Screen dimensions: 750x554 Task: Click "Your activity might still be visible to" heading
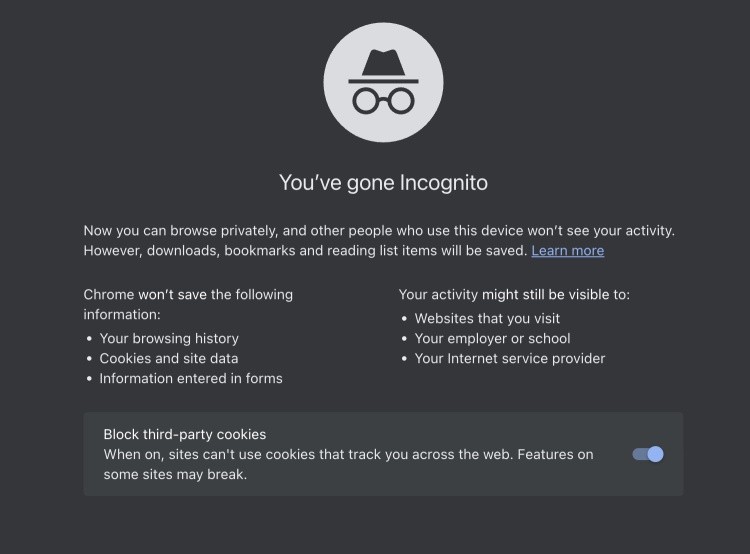514,294
